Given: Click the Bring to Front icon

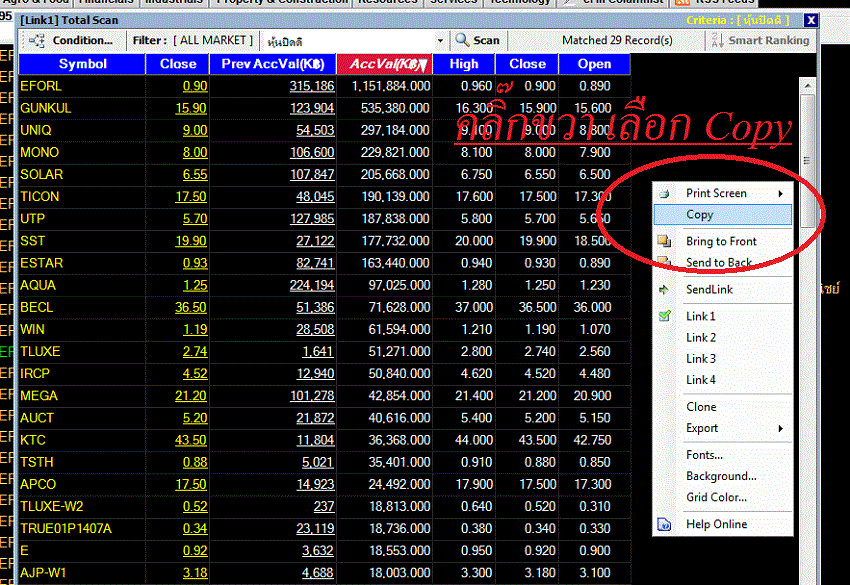Looking at the screenshot, I should click(665, 241).
